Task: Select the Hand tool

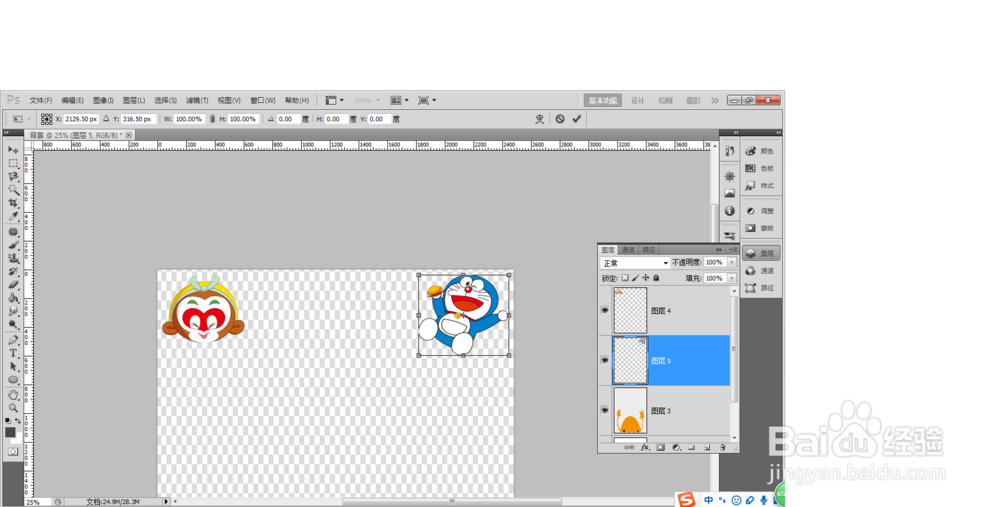Action: pos(13,395)
